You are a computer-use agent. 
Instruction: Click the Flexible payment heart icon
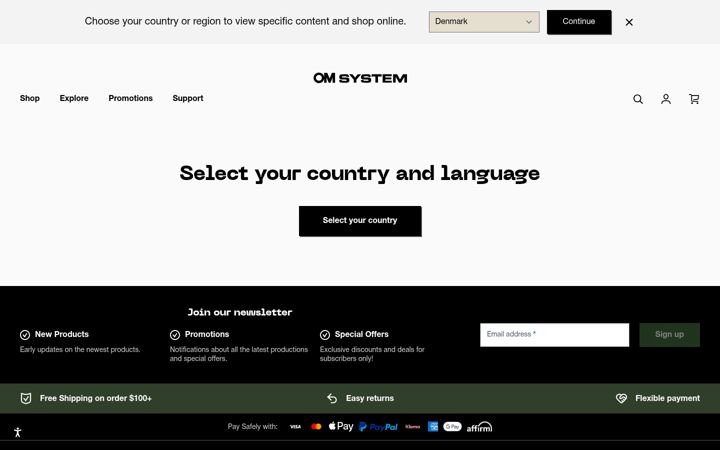click(x=621, y=398)
